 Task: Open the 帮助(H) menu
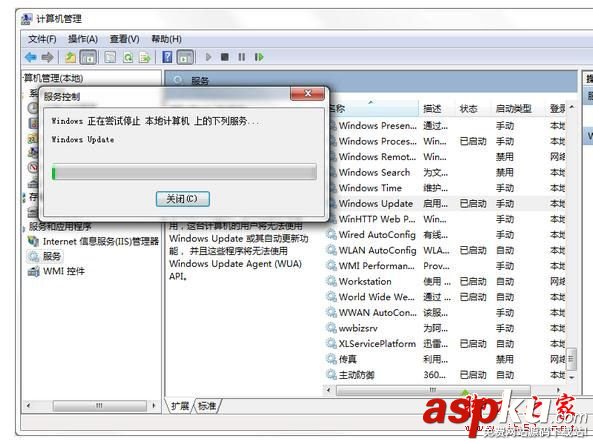(x=166, y=39)
